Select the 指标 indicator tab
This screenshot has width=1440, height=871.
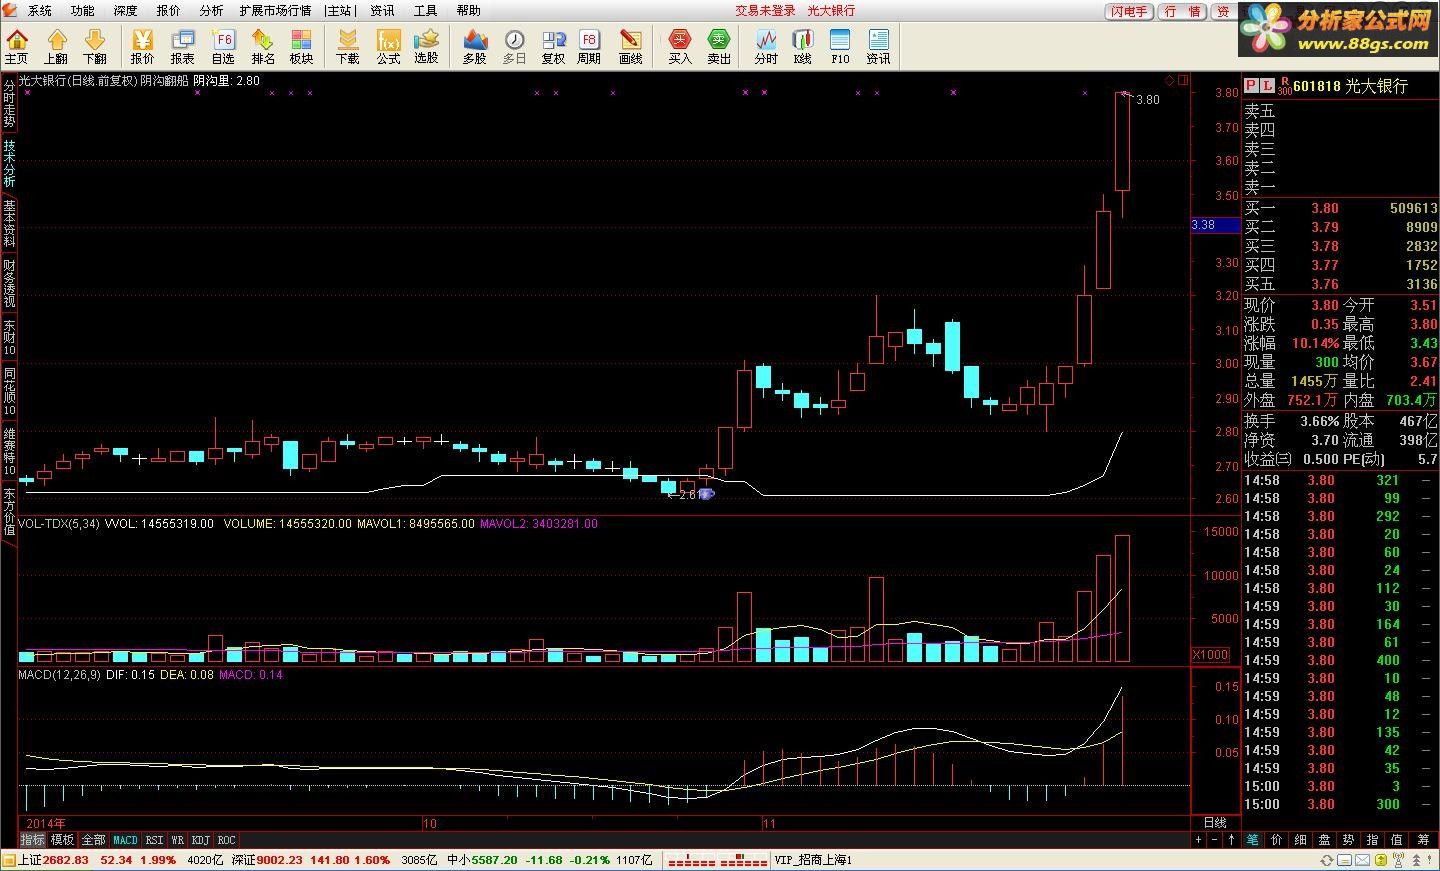click(33, 840)
